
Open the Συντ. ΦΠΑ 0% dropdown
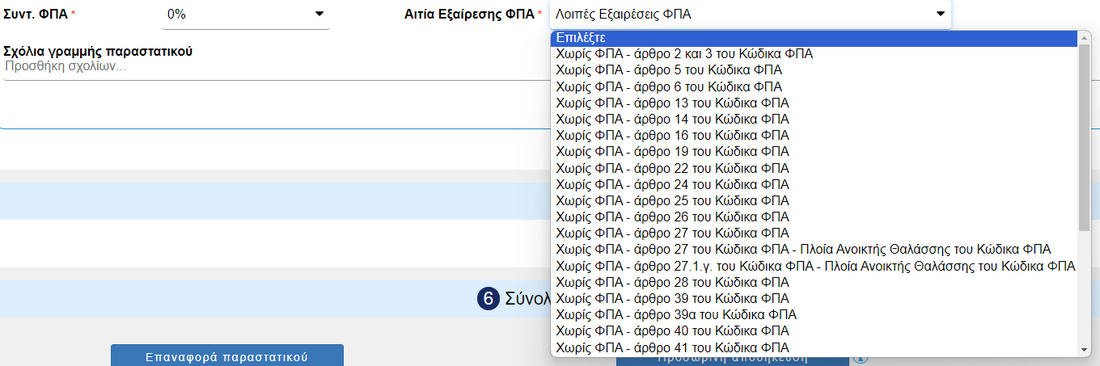pyautogui.click(x=246, y=14)
